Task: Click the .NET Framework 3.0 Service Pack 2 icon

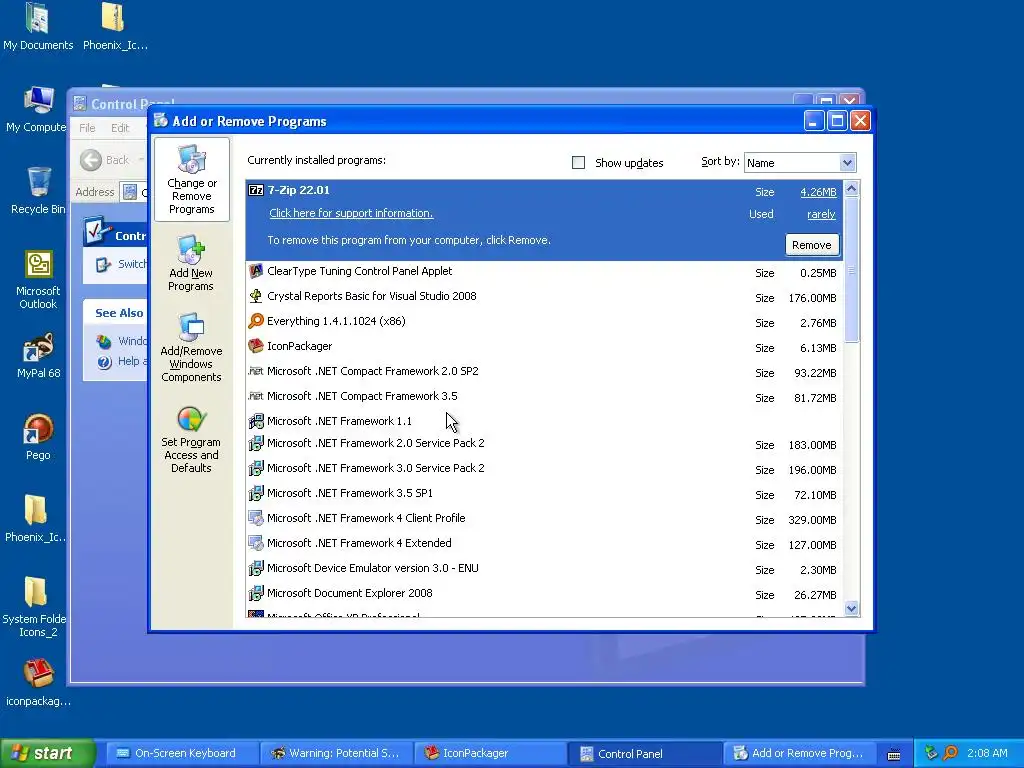Action: coord(256,468)
